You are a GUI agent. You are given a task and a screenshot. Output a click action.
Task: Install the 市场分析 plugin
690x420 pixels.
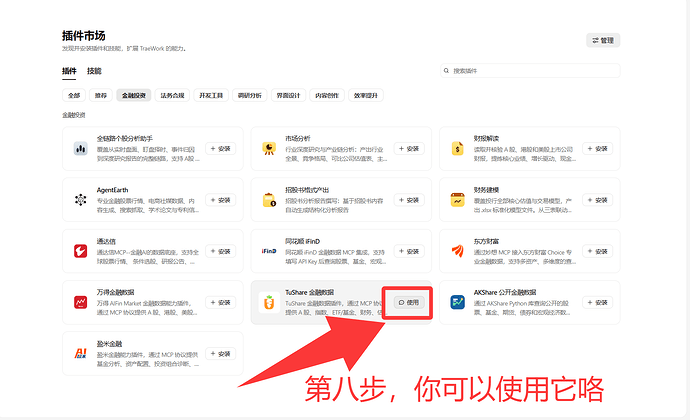[409, 149]
